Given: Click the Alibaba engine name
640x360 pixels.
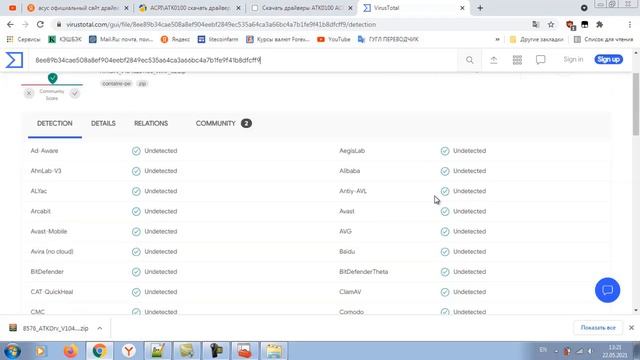Looking at the screenshot, I should [x=350, y=171].
